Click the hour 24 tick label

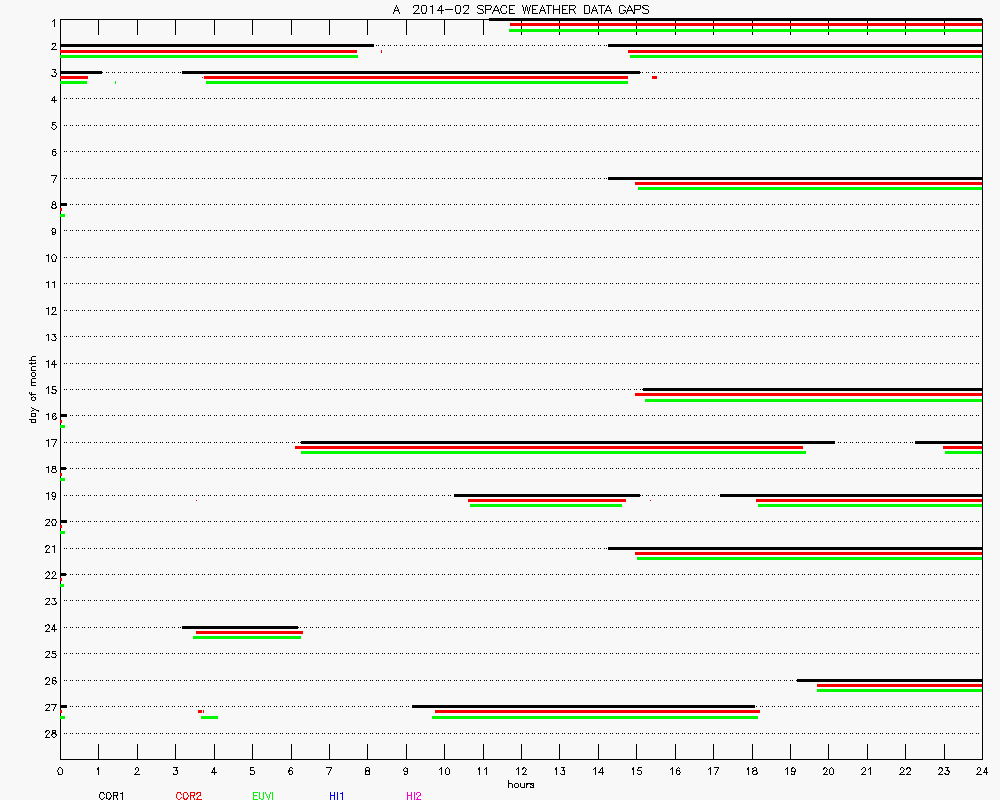[x=982, y=772]
